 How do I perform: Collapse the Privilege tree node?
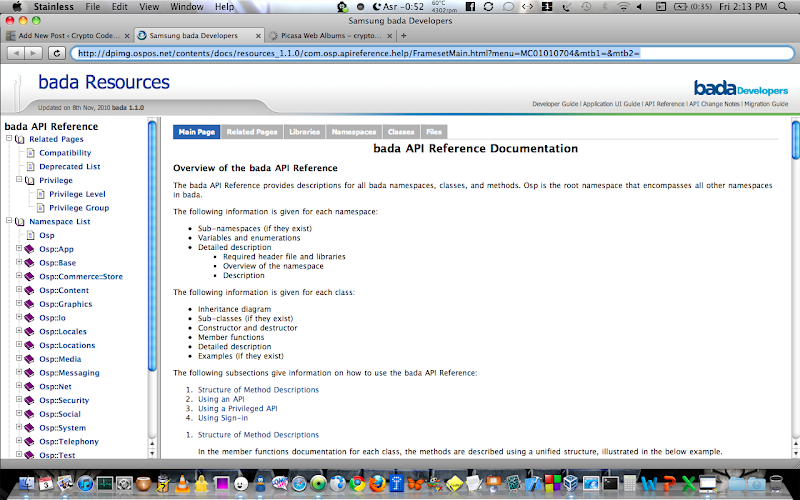tap(19, 179)
